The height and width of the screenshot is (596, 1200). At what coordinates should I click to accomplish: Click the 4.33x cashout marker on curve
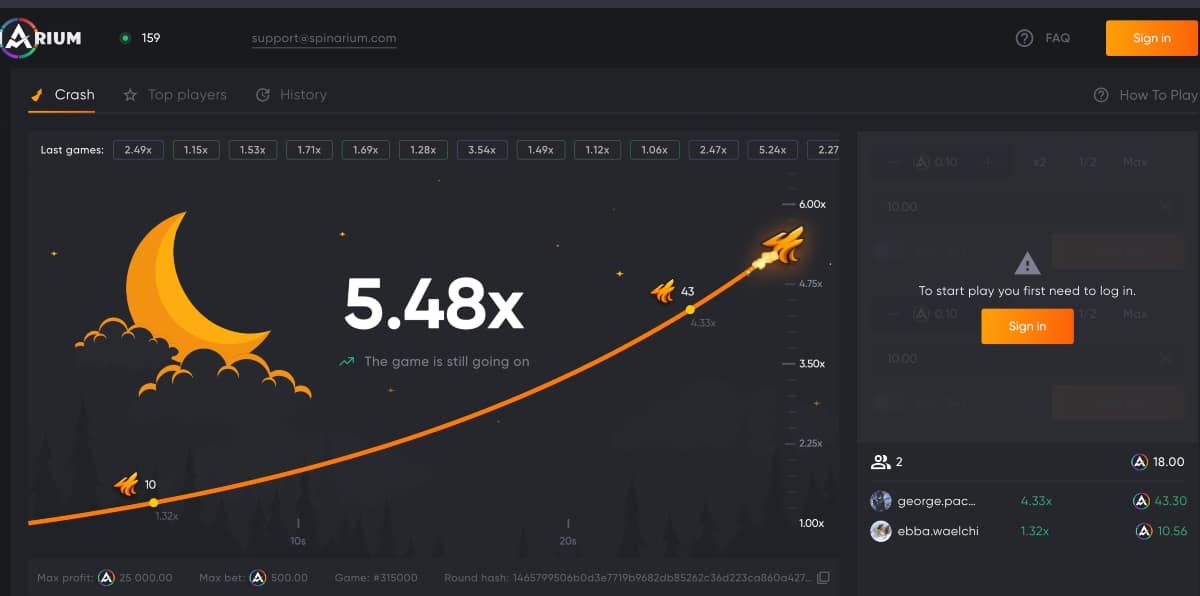[x=690, y=310]
